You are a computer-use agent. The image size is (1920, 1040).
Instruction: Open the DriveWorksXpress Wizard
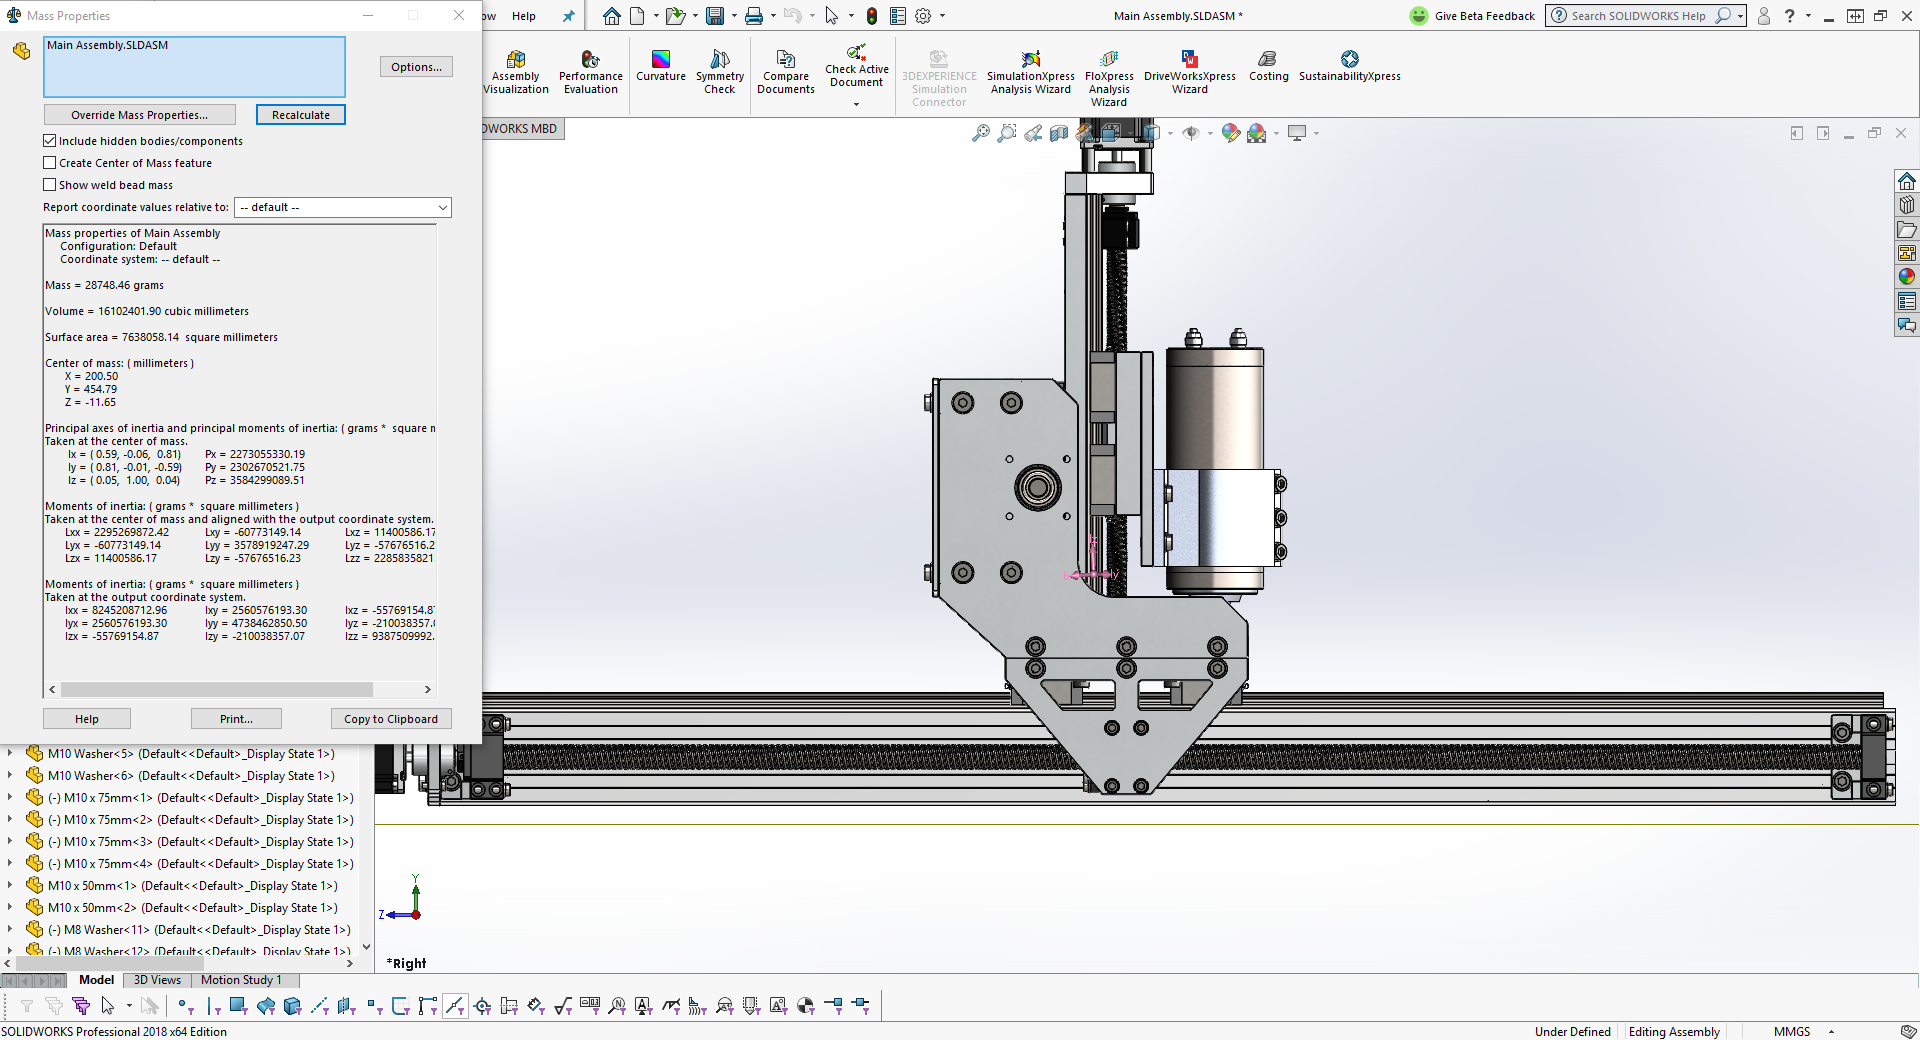(1189, 73)
